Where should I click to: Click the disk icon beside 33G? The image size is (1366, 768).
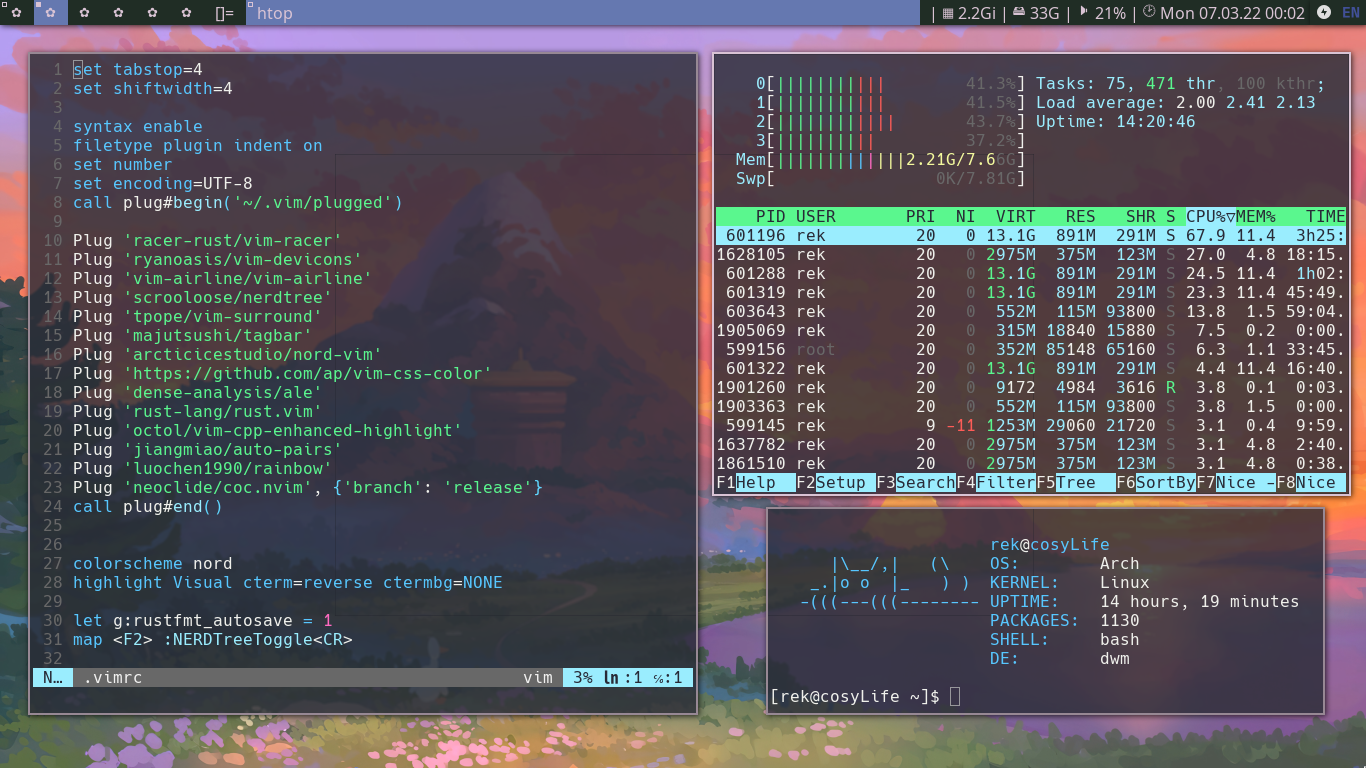tap(1019, 13)
